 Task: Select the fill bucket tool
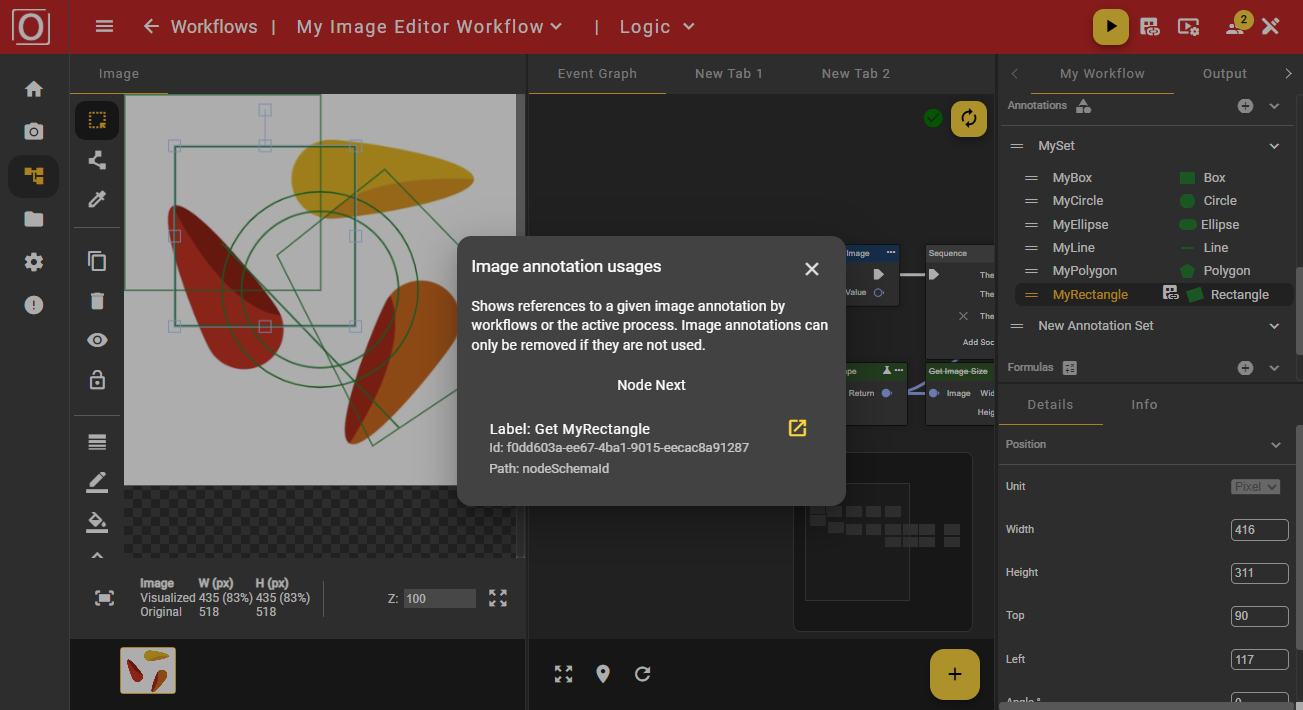[x=97, y=521]
